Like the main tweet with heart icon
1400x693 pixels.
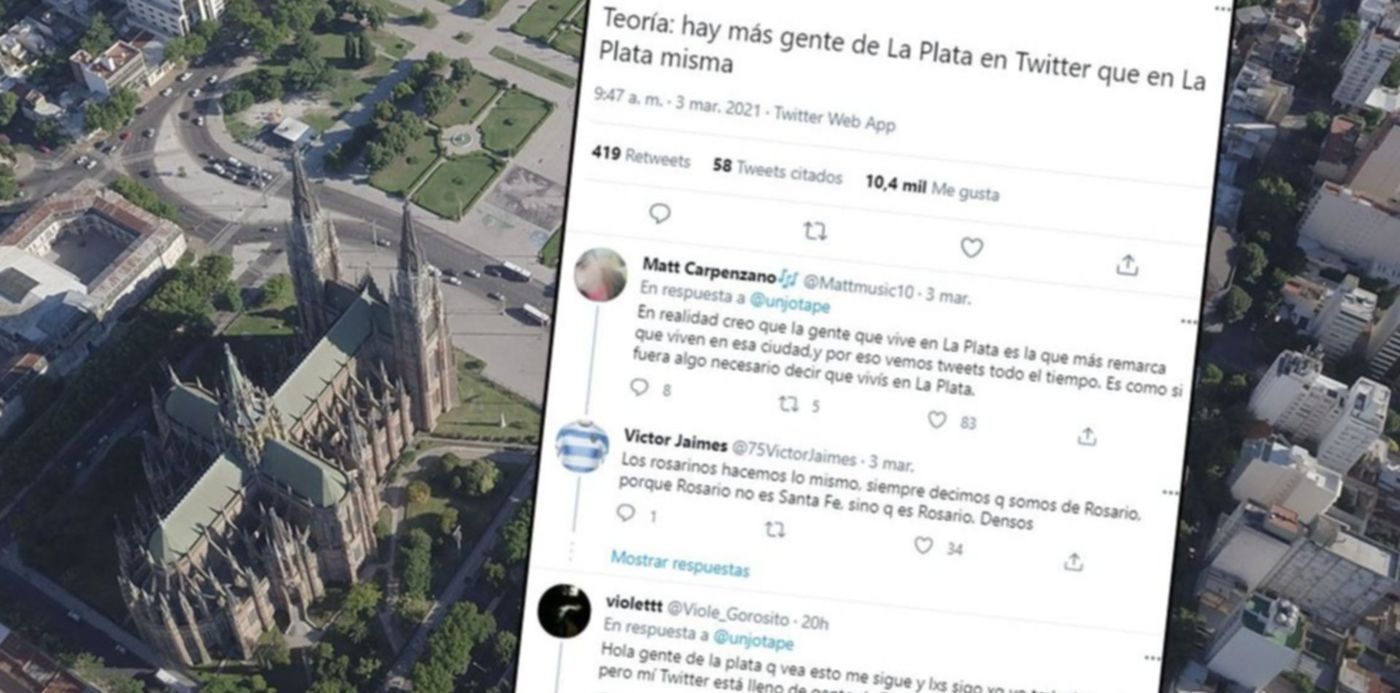(971, 247)
